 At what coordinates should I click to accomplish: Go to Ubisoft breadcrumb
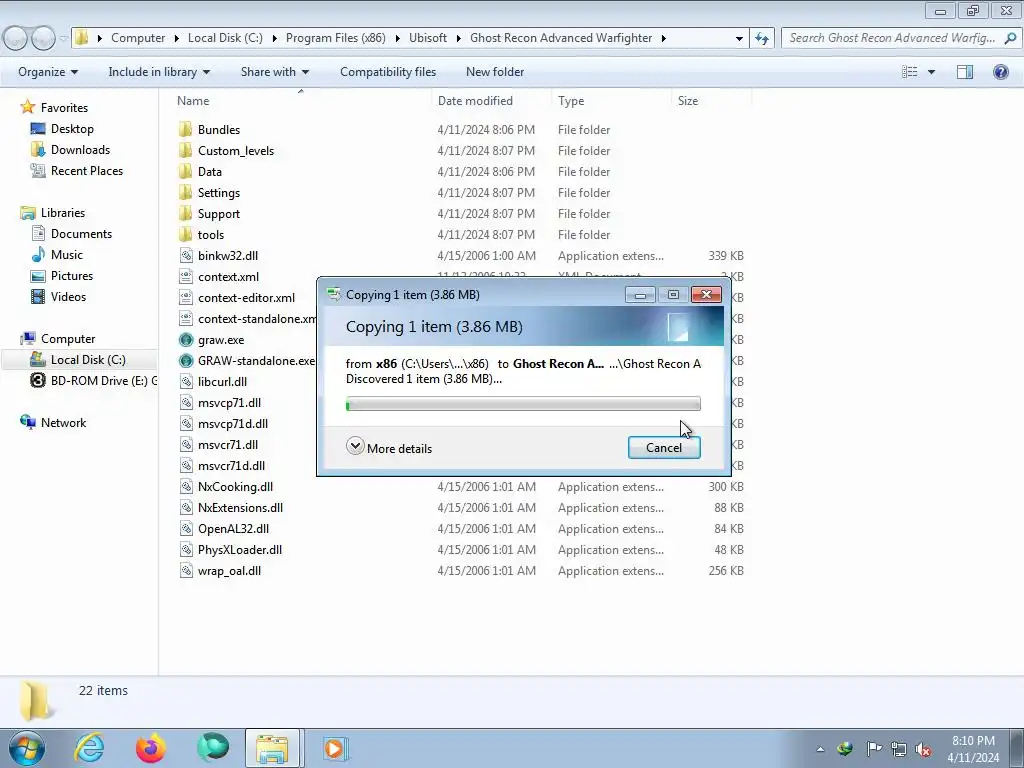428,38
